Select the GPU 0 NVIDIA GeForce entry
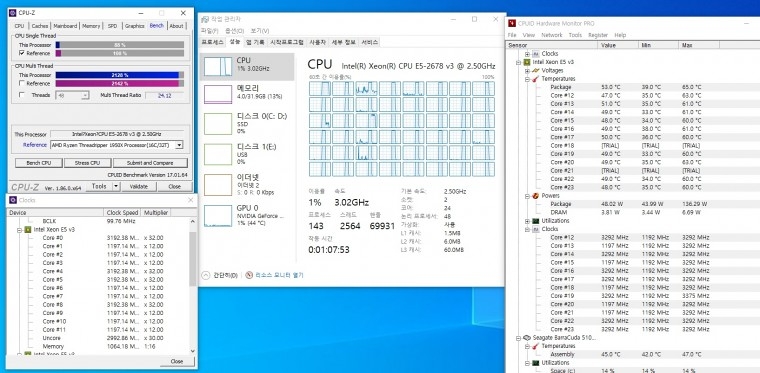The image size is (760, 373). click(246, 216)
